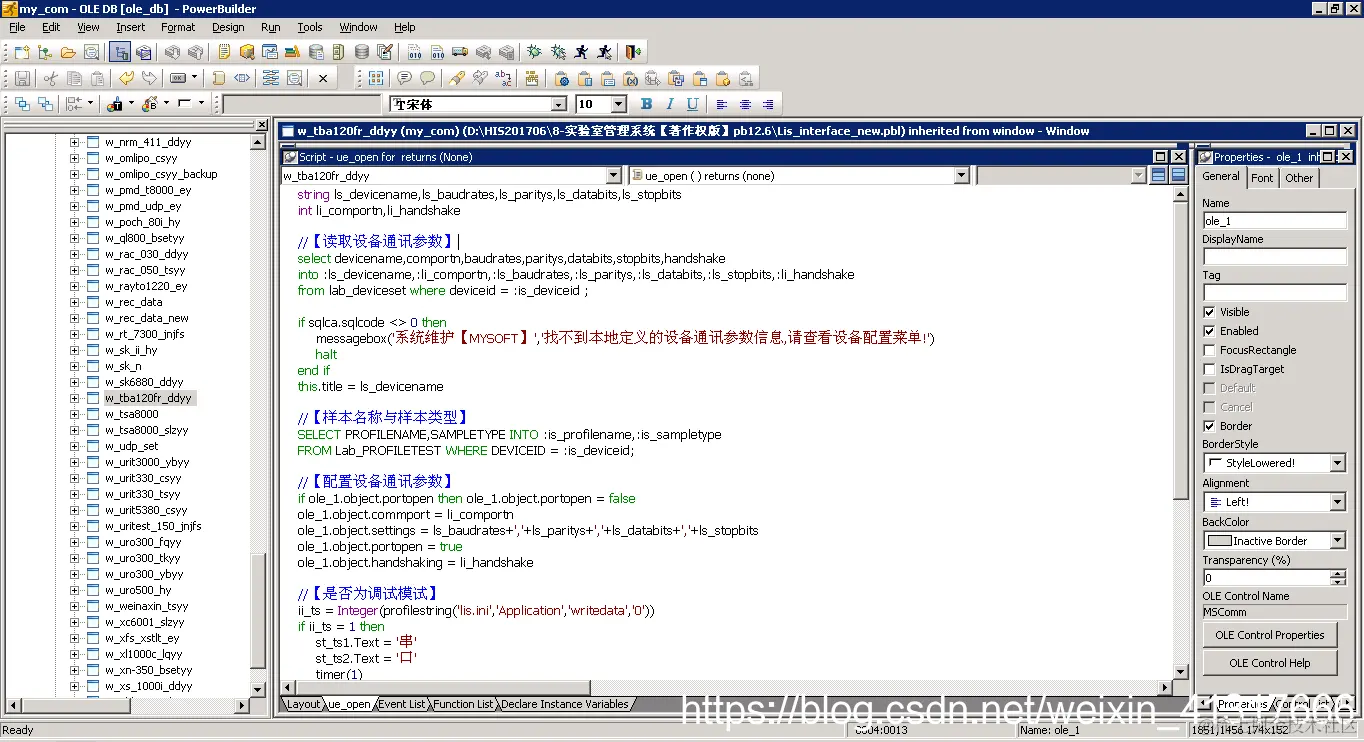The height and width of the screenshot is (742, 1364).
Task: Open the Database painter cylinder icon
Action: point(361,52)
